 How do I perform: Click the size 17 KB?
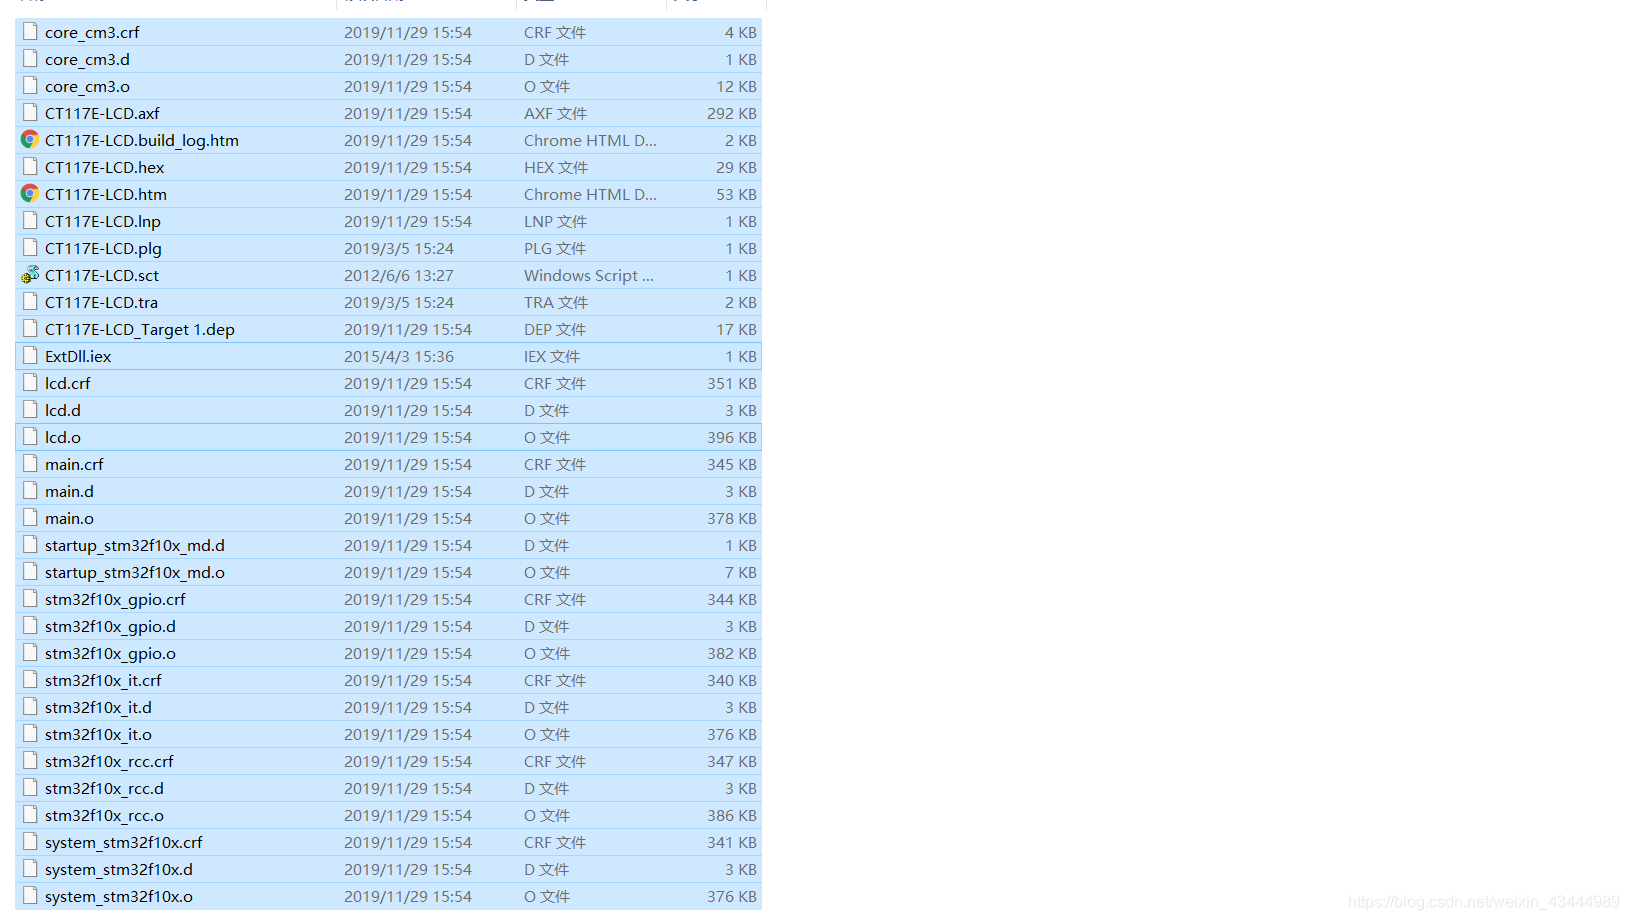[737, 329]
